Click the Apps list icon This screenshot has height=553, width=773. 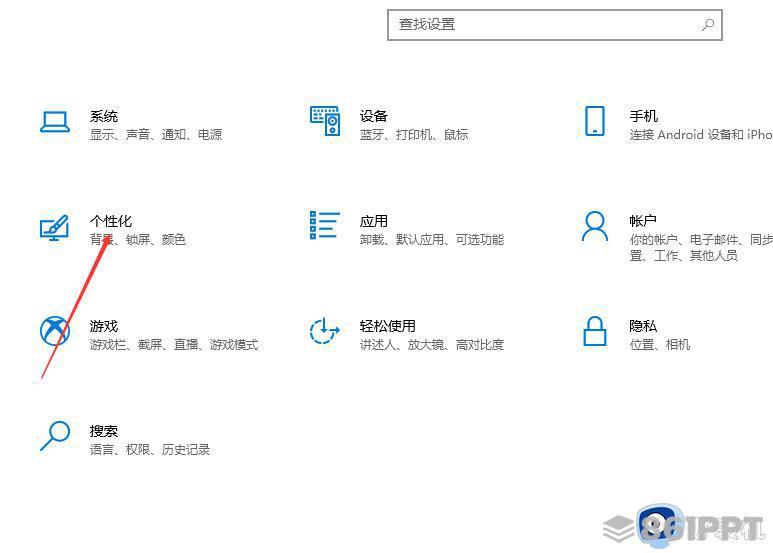click(x=325, y=225)
